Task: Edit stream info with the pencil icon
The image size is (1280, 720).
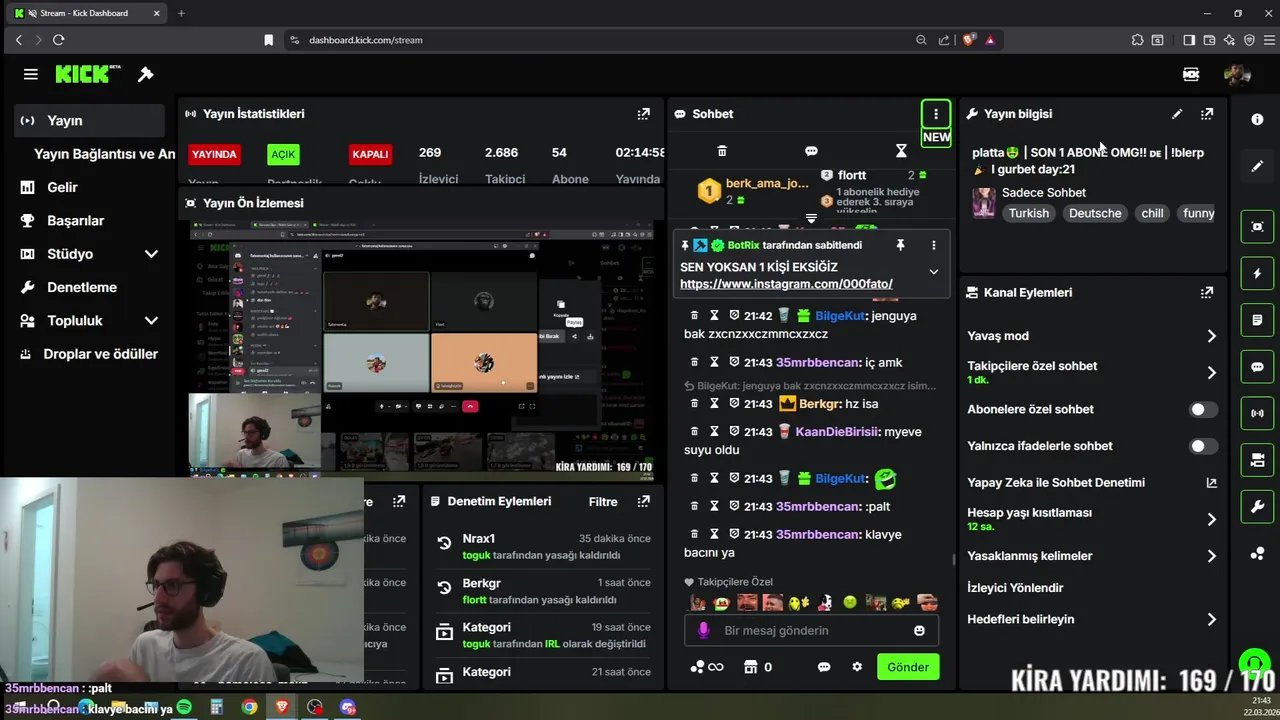Action: click(1177, 114)
